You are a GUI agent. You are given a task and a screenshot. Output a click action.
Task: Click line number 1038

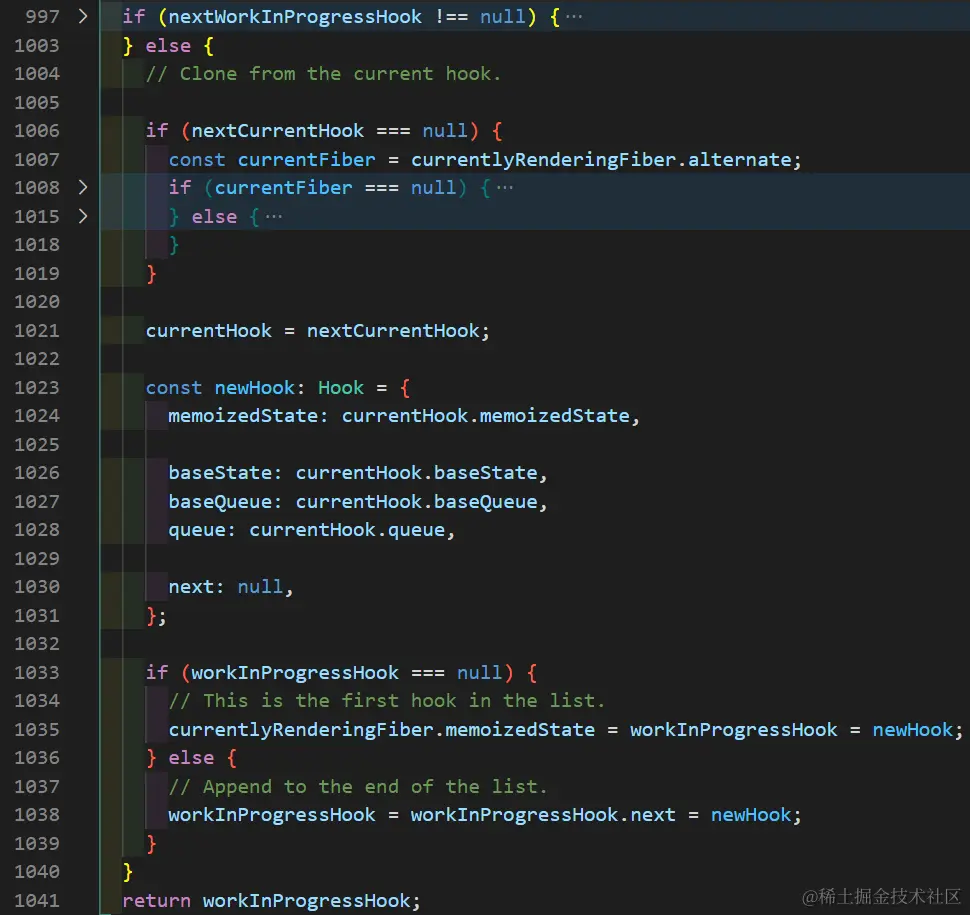tap(37, 814)
